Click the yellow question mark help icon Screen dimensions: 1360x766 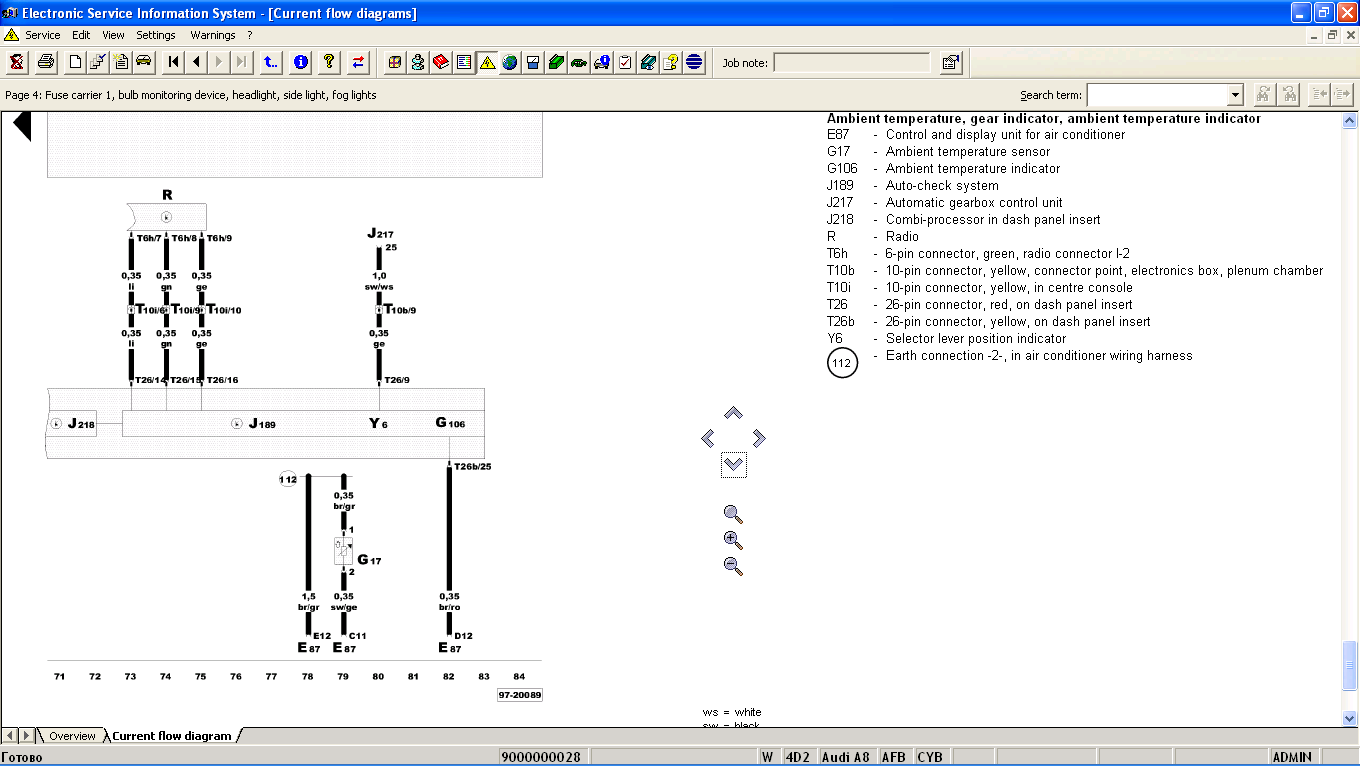[328, 62]
